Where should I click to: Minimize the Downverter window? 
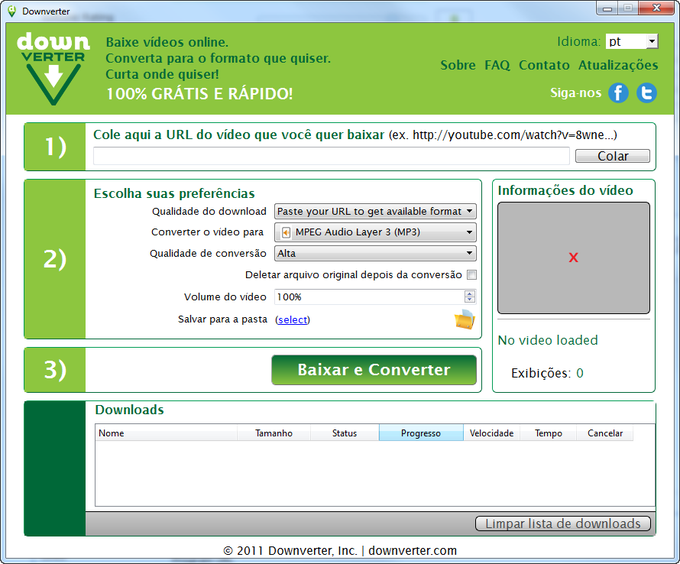607,8
